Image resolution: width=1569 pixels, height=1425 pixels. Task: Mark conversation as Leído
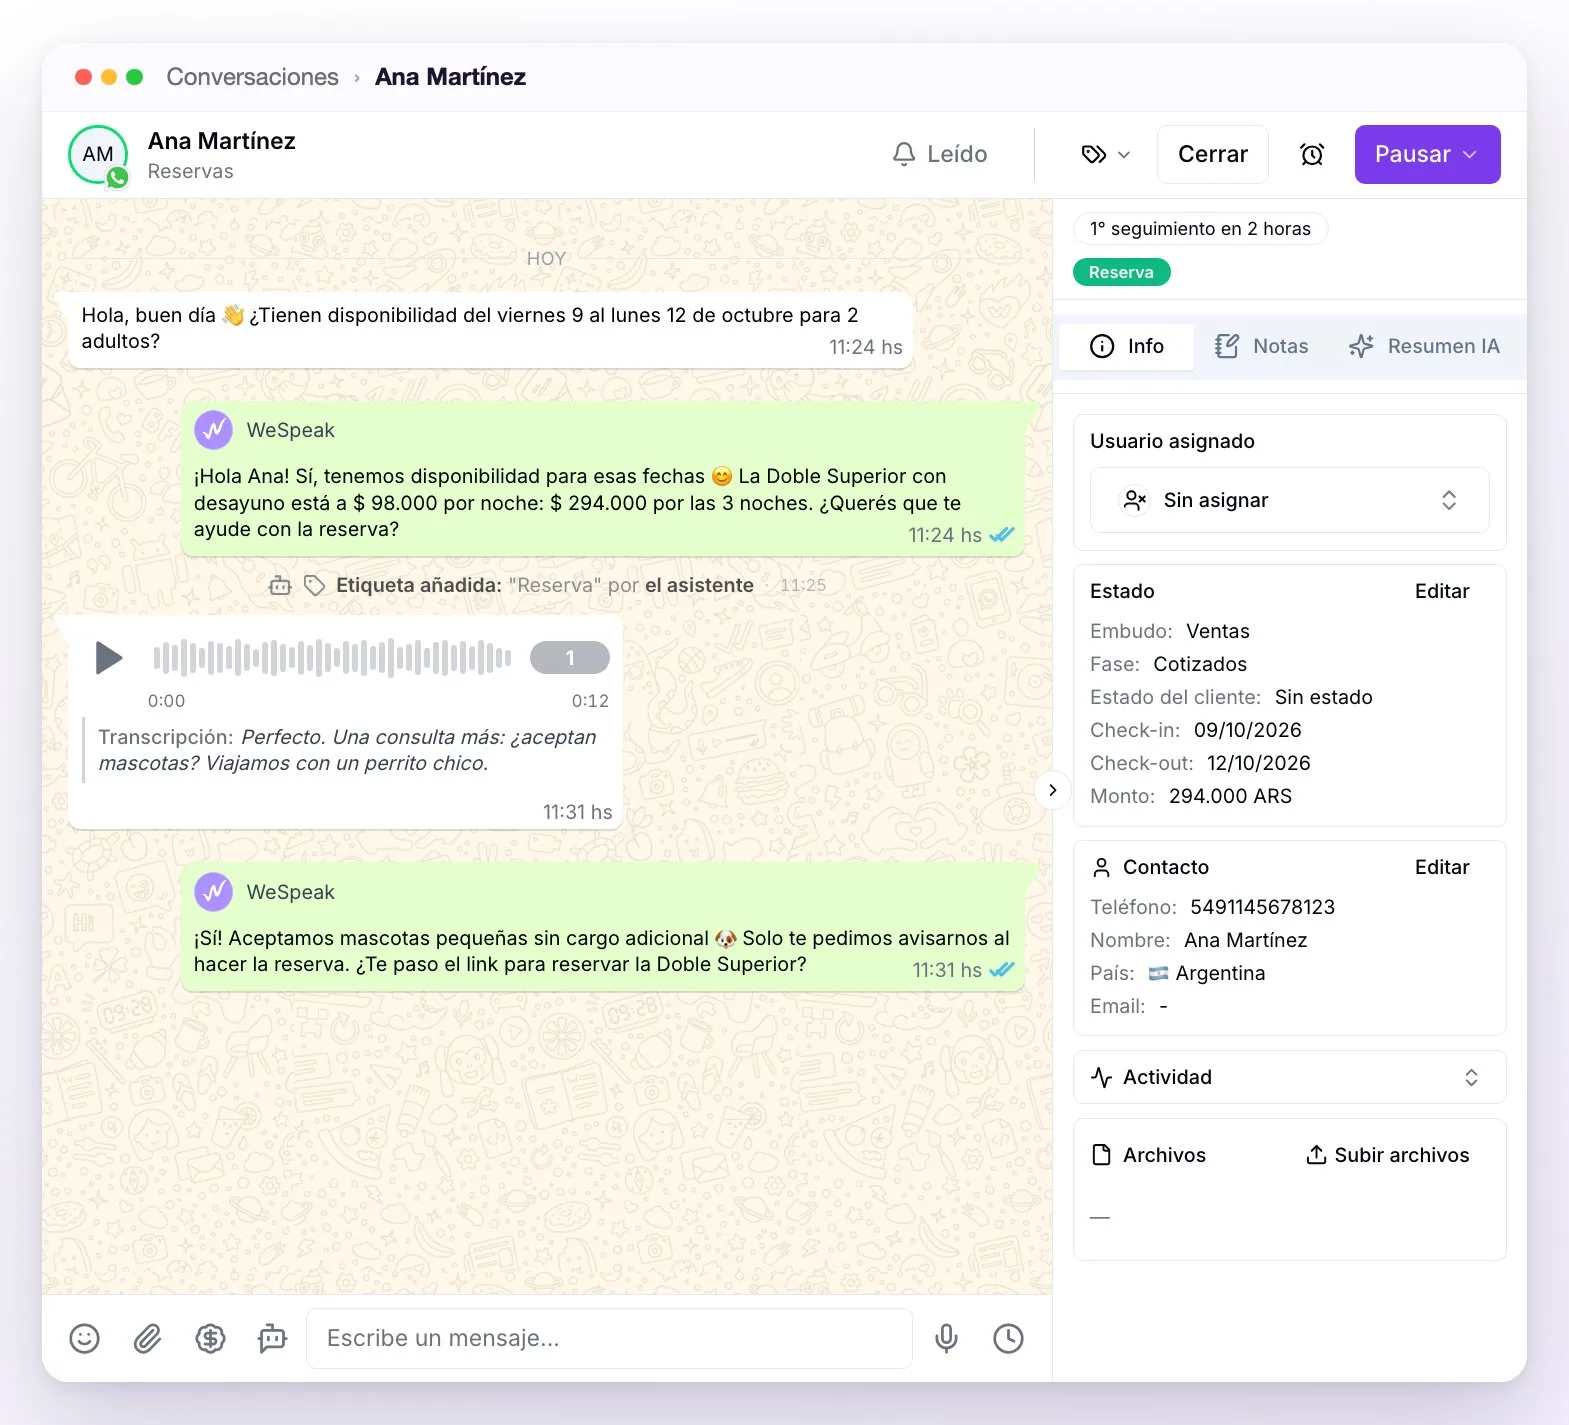click(x=939, y=154)
